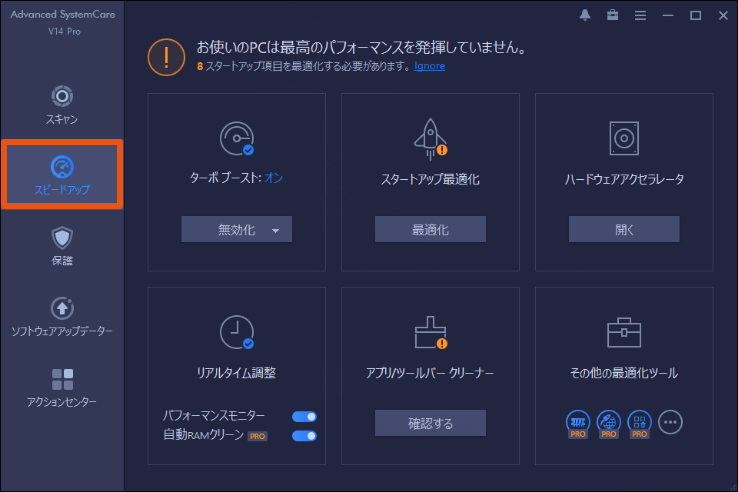The width and height of the screenshot is (738, 492).
Task: Click the アプリ/ツールバー クリーナー brush icon
Action: [431, 332]
